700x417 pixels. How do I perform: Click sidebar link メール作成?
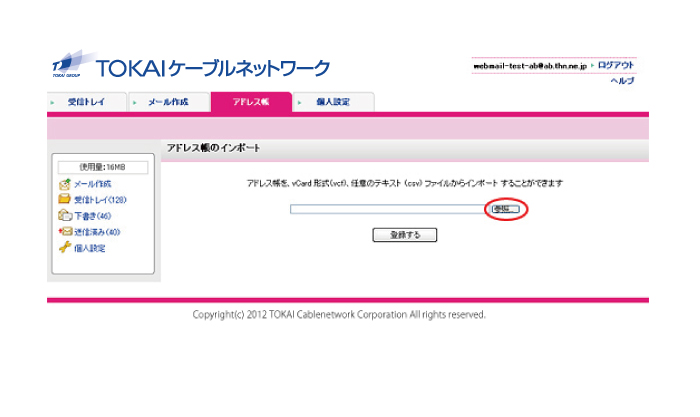92,184
